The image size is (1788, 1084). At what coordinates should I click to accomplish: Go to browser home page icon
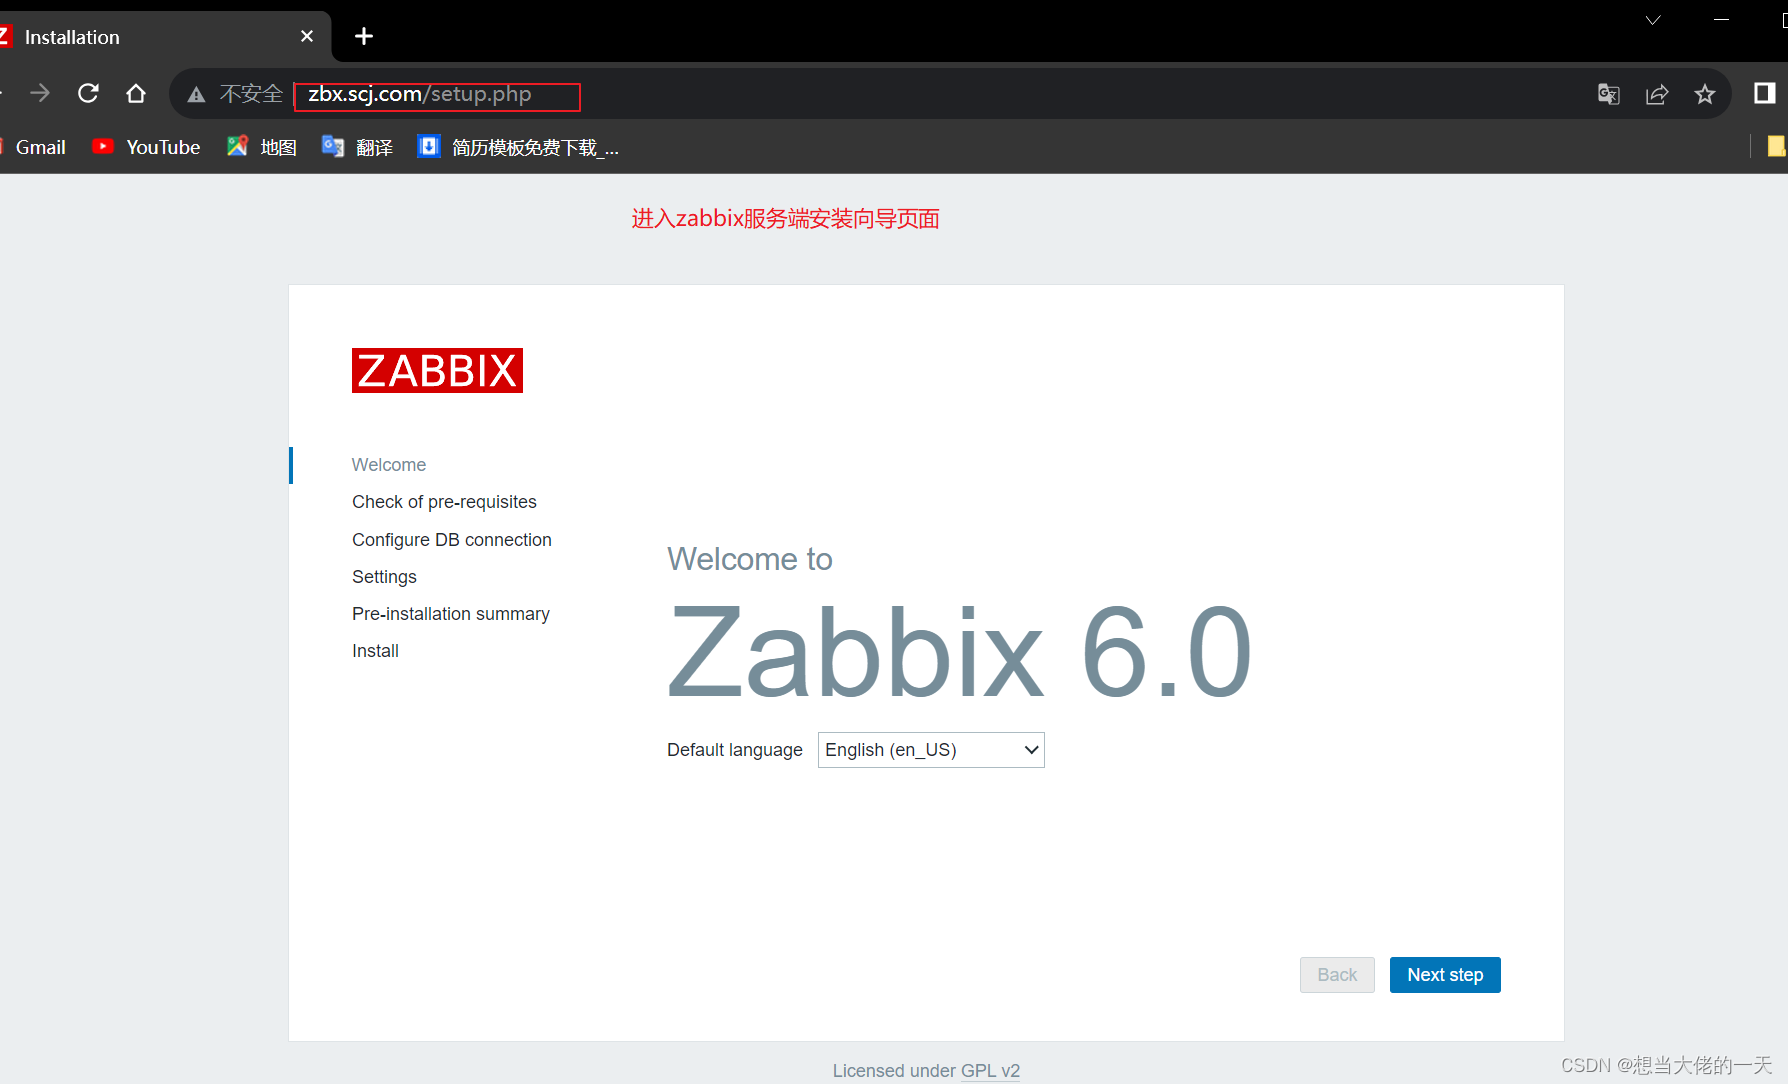tap(136, 93)
